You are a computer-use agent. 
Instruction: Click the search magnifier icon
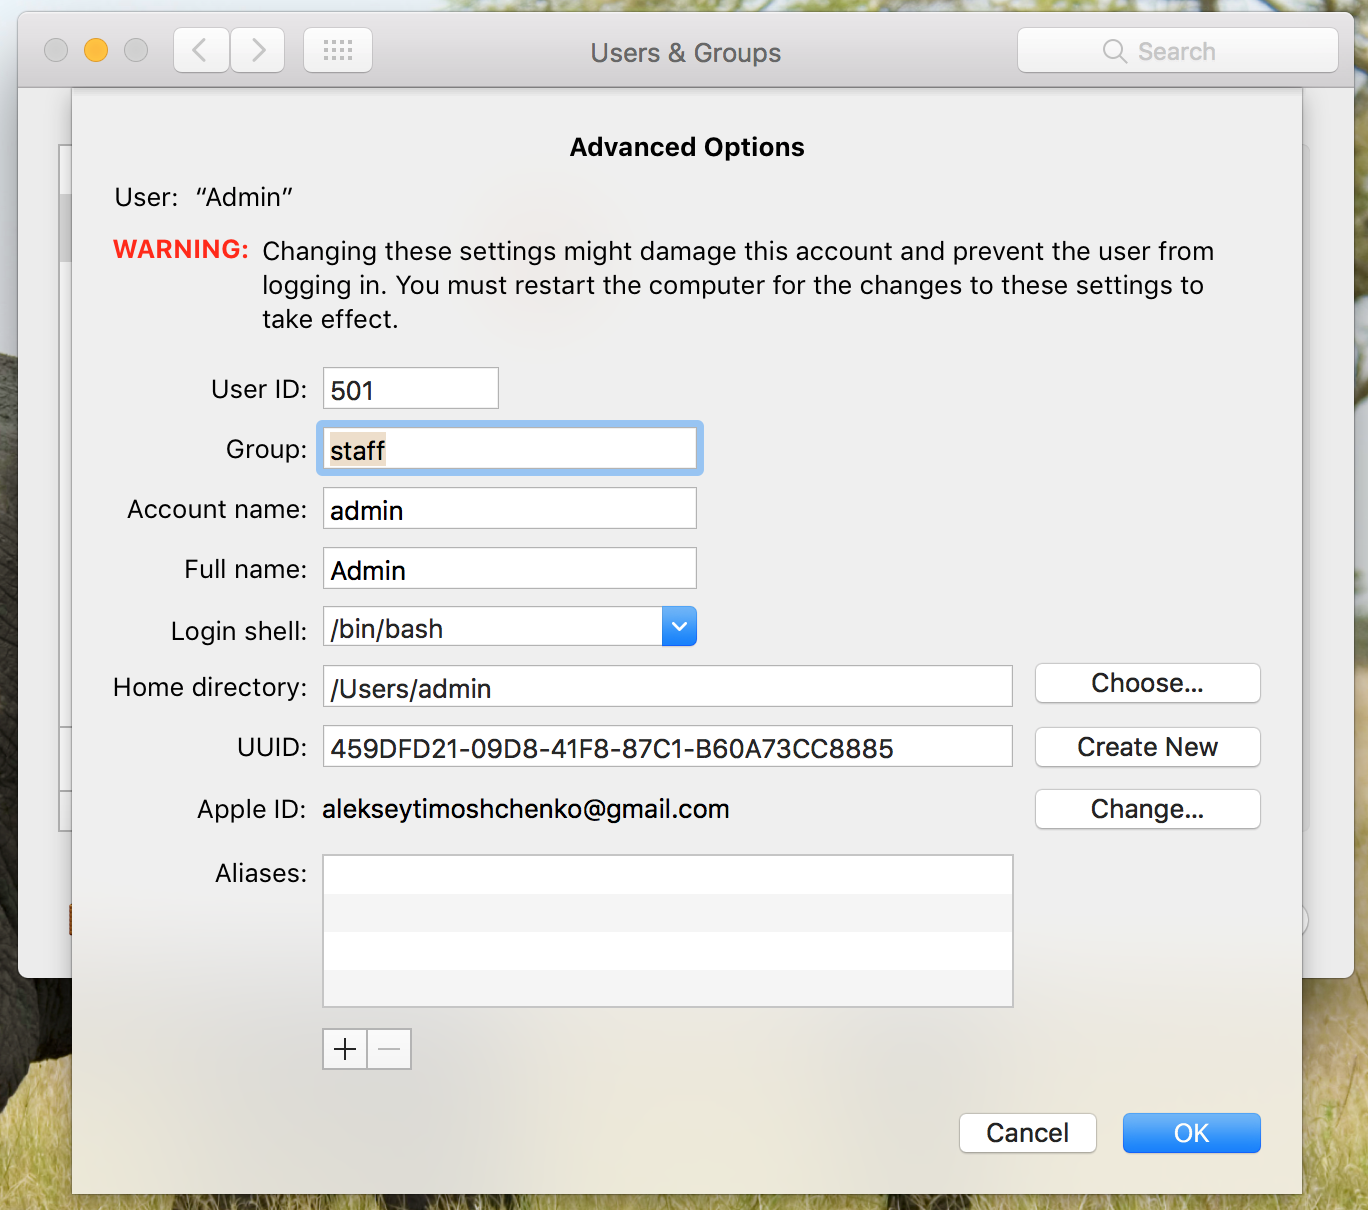pyautogui.click(x=1115, y=50)
